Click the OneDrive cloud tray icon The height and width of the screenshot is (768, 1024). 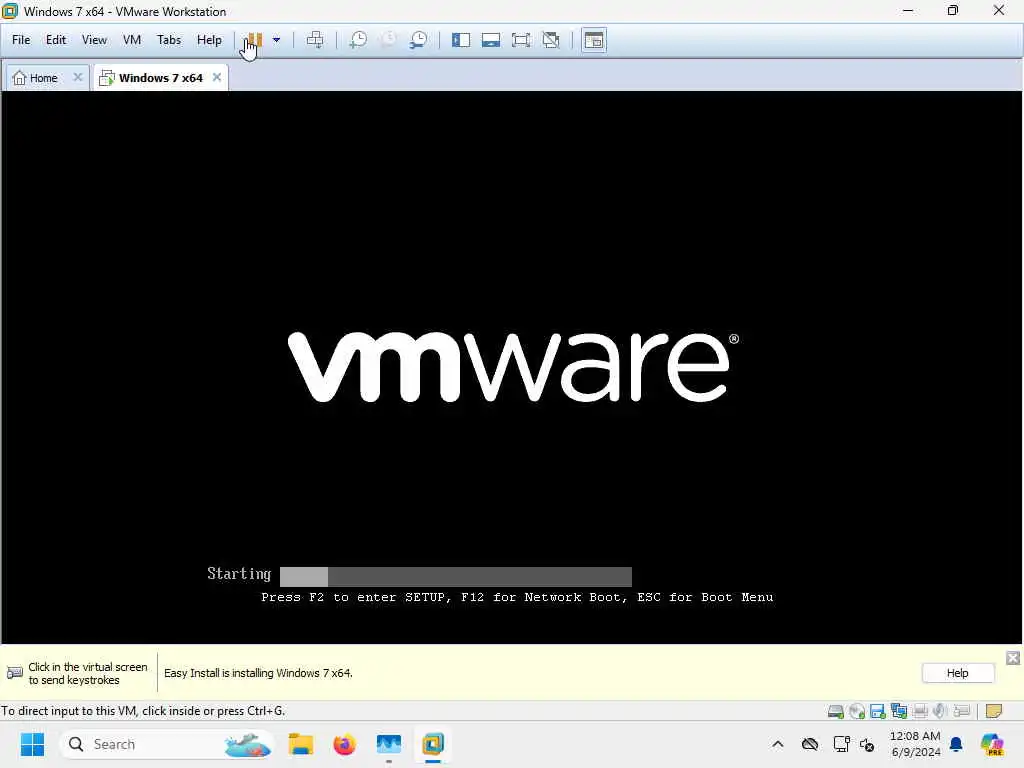tap(810, 744)
